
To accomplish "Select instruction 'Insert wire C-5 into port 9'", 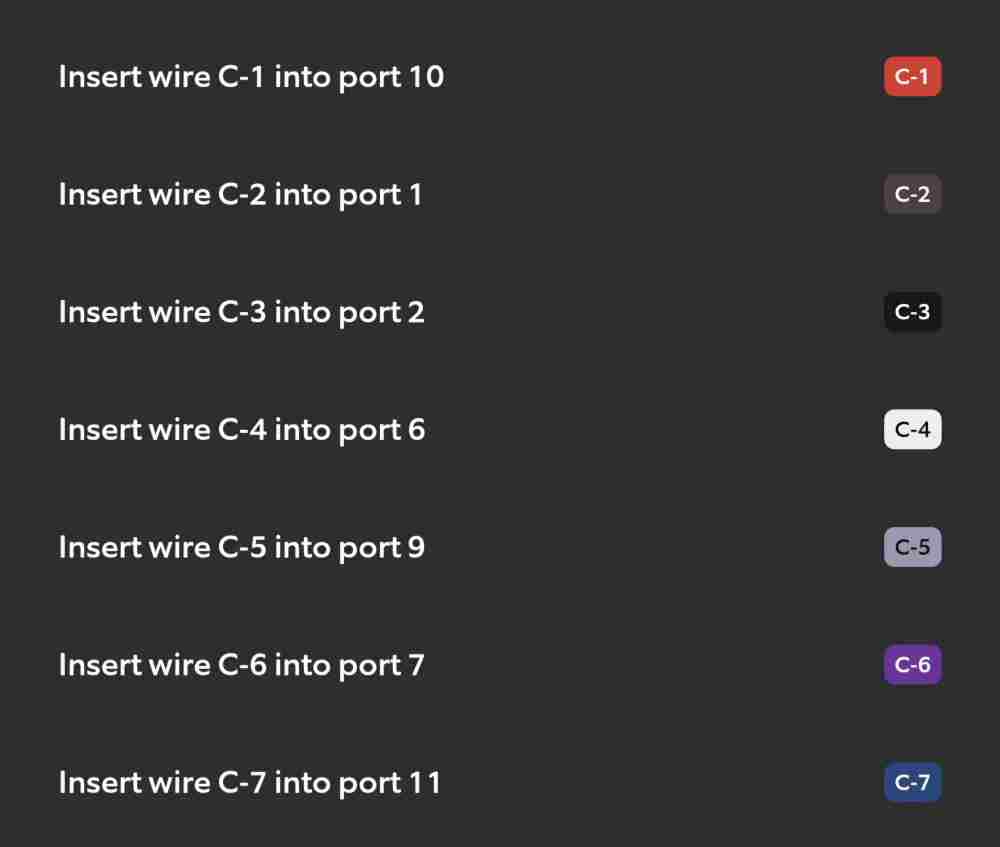I will click(242, 547).
